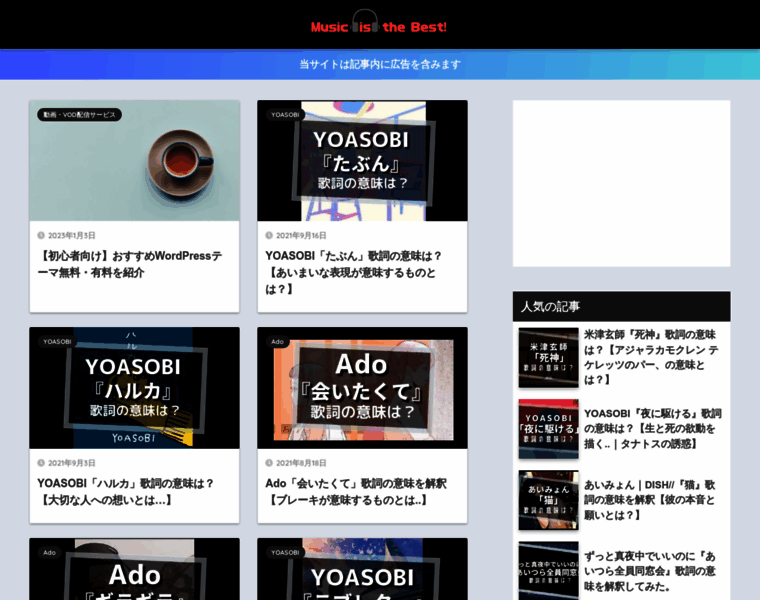The image size is (760, 600).
Task: Open the Ado「会いたくて」歌詞の意味 article title
Action: coord(356,491)
